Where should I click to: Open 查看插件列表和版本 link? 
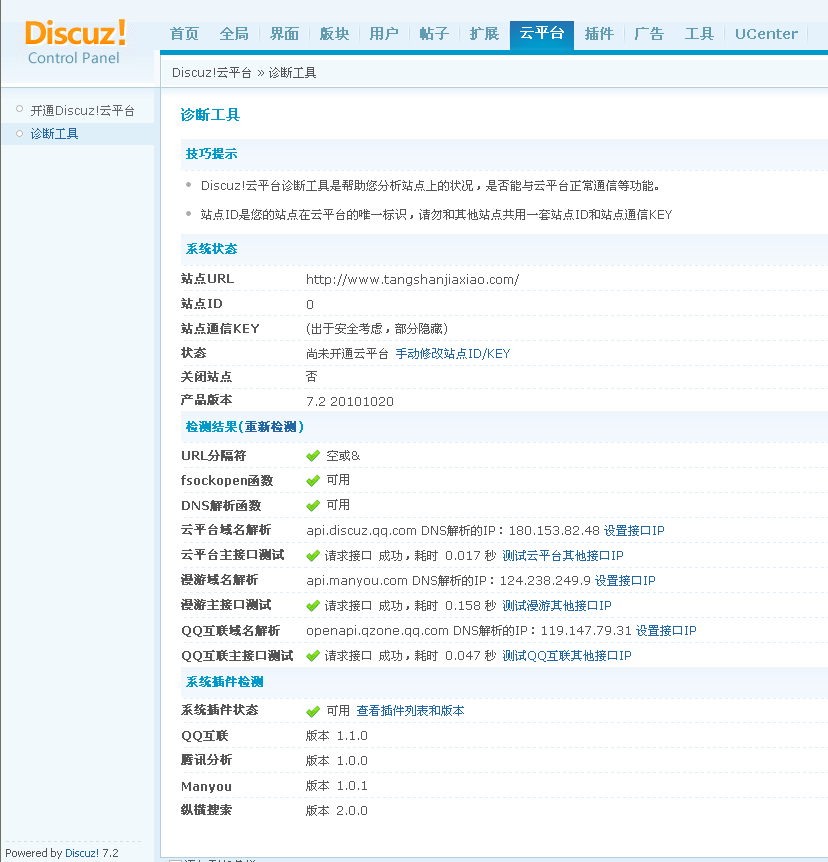tap(411, 711)
